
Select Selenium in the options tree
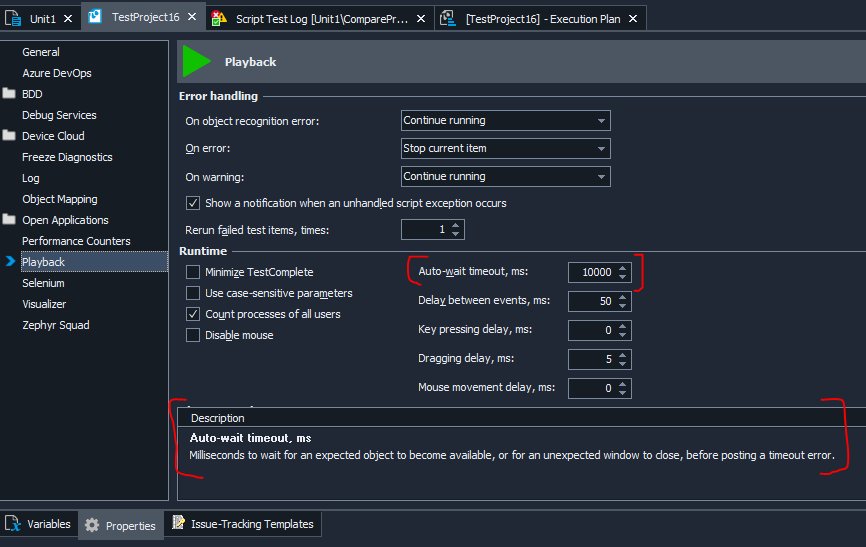coord(43,283)
